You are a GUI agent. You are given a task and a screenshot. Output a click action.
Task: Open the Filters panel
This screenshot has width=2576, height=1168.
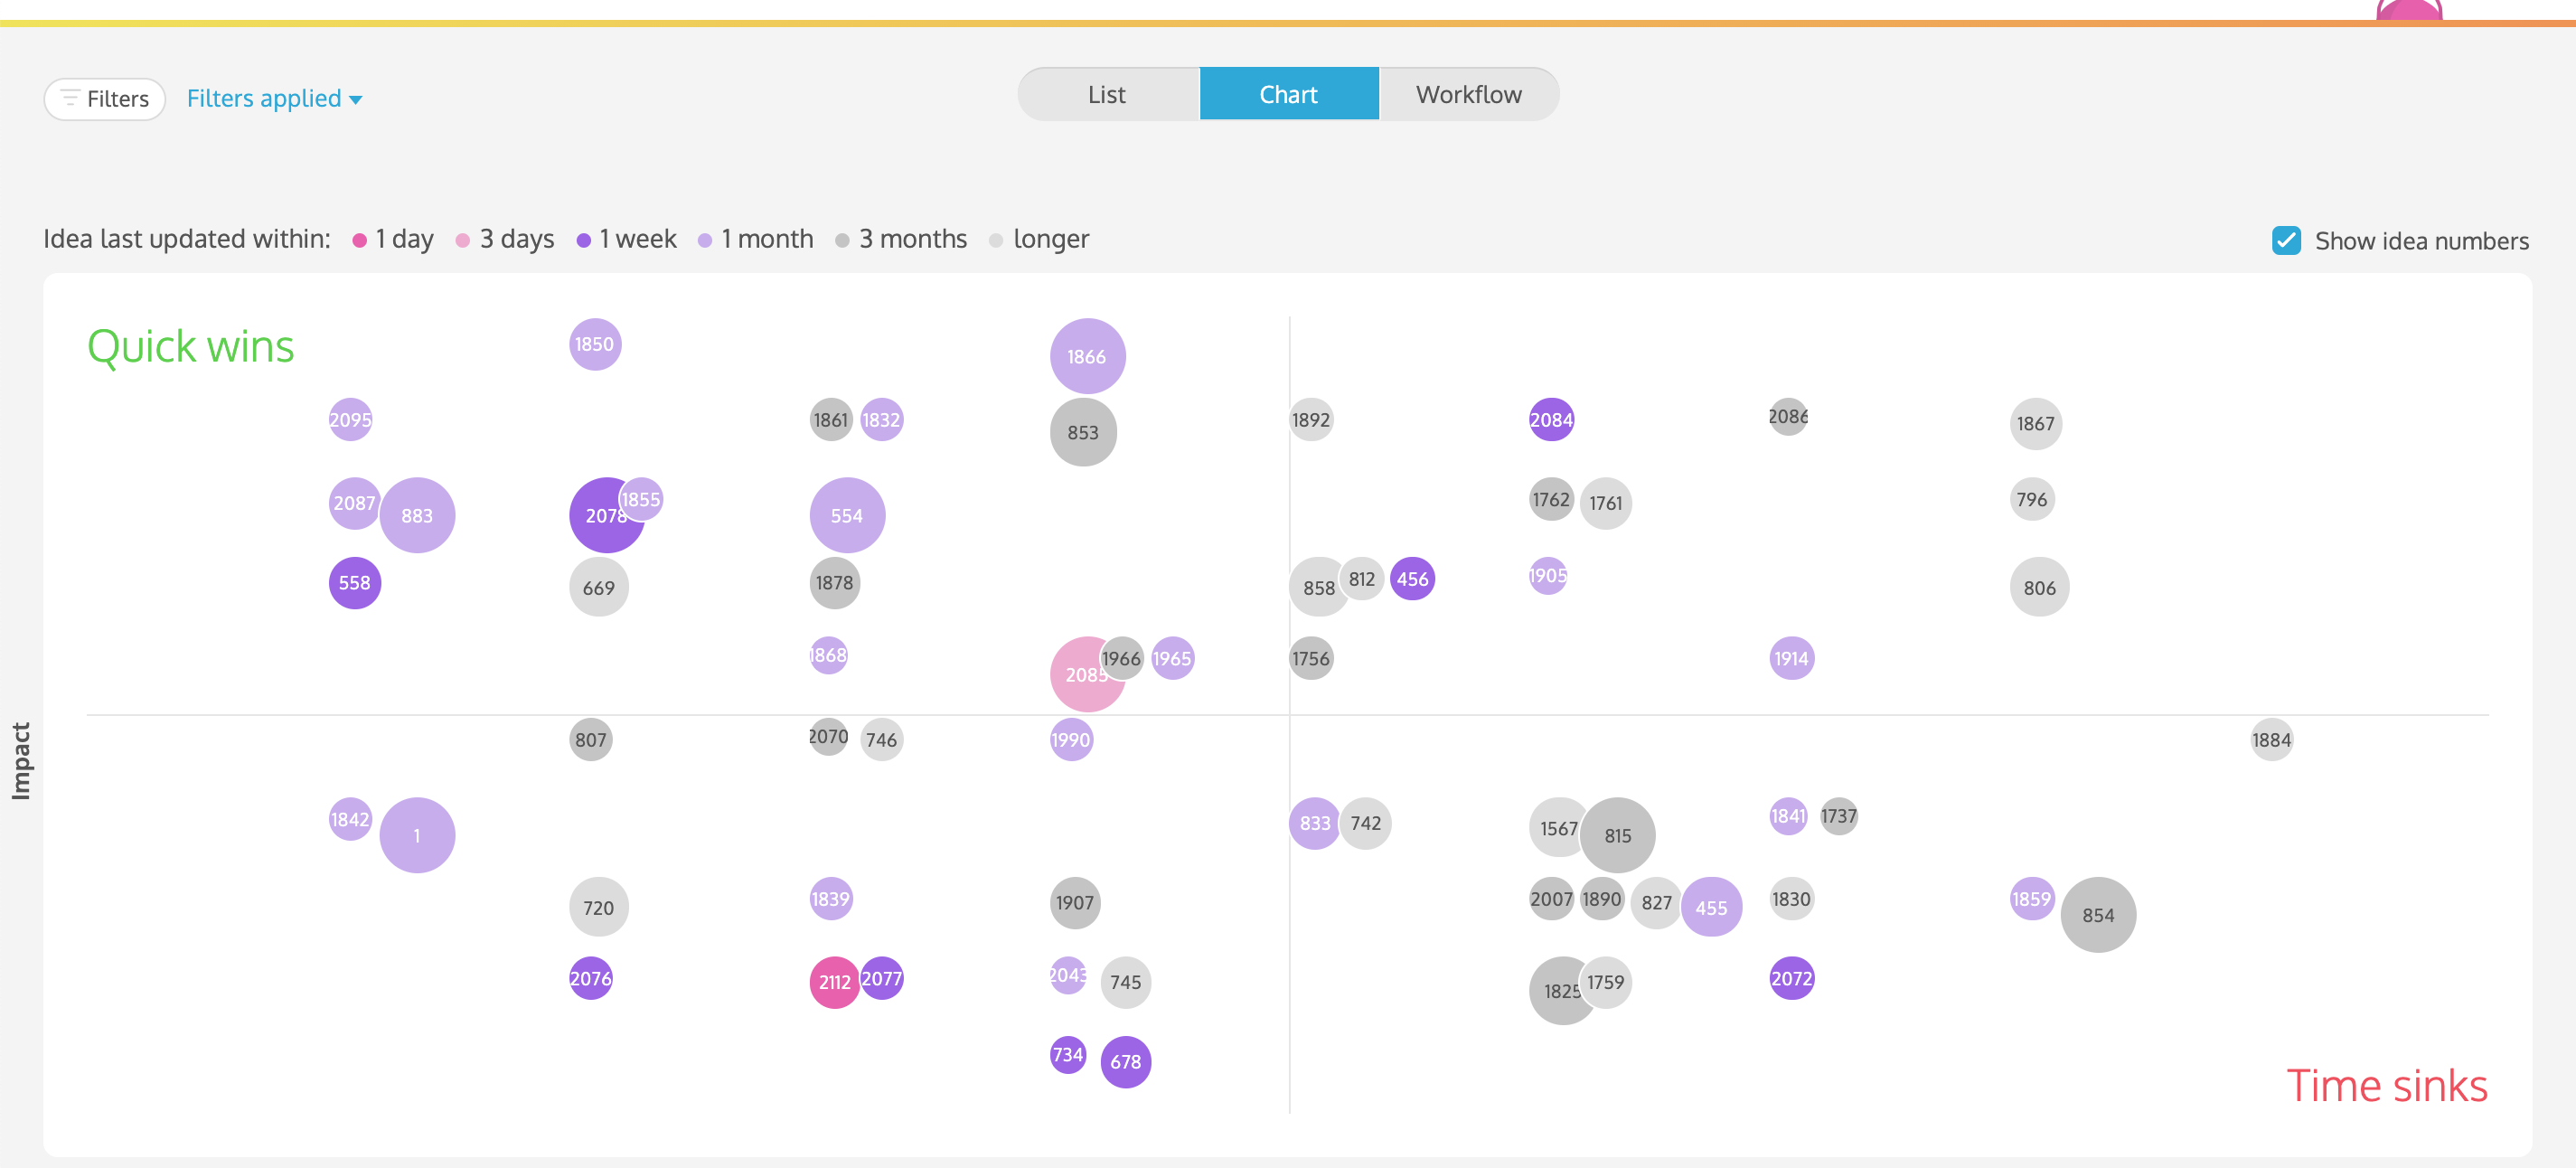tap(104, 98)
